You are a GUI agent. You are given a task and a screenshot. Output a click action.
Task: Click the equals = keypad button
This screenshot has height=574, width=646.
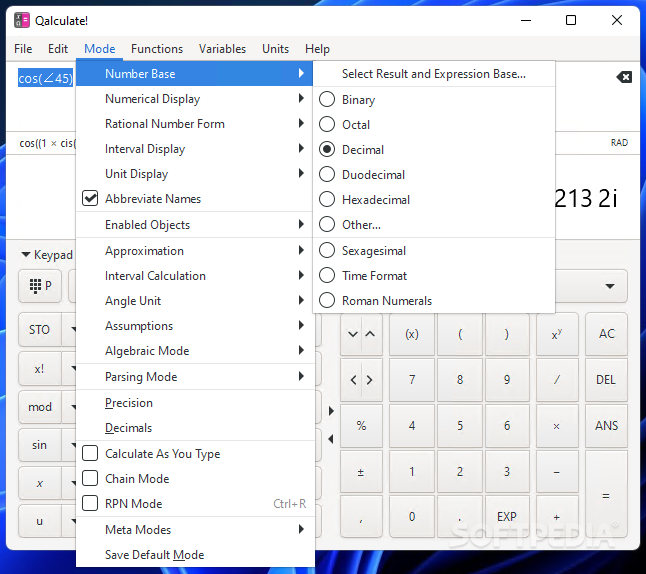[x=606, y=494]
